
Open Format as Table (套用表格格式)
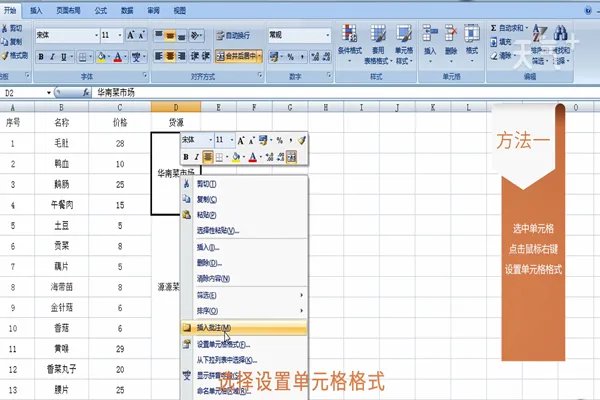[377, 43]
